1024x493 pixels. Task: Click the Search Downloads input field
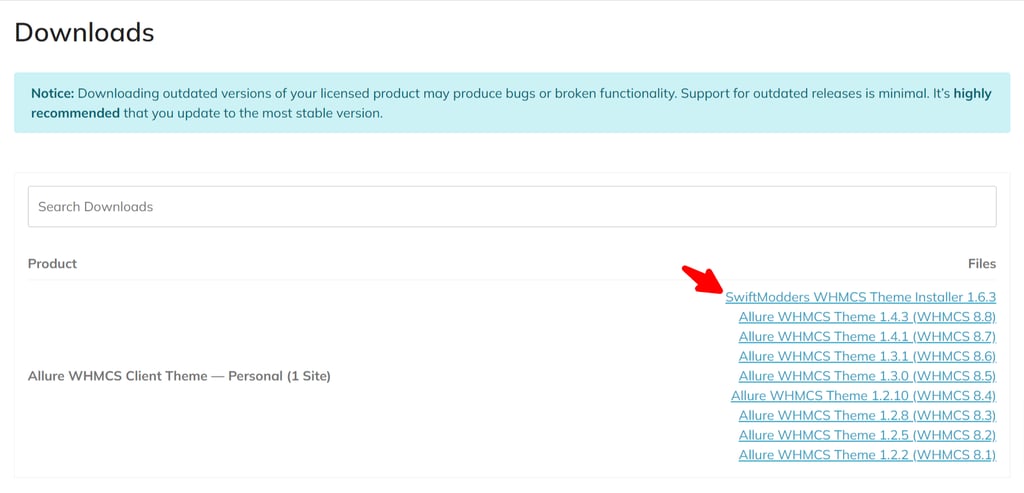click(511, 207)
